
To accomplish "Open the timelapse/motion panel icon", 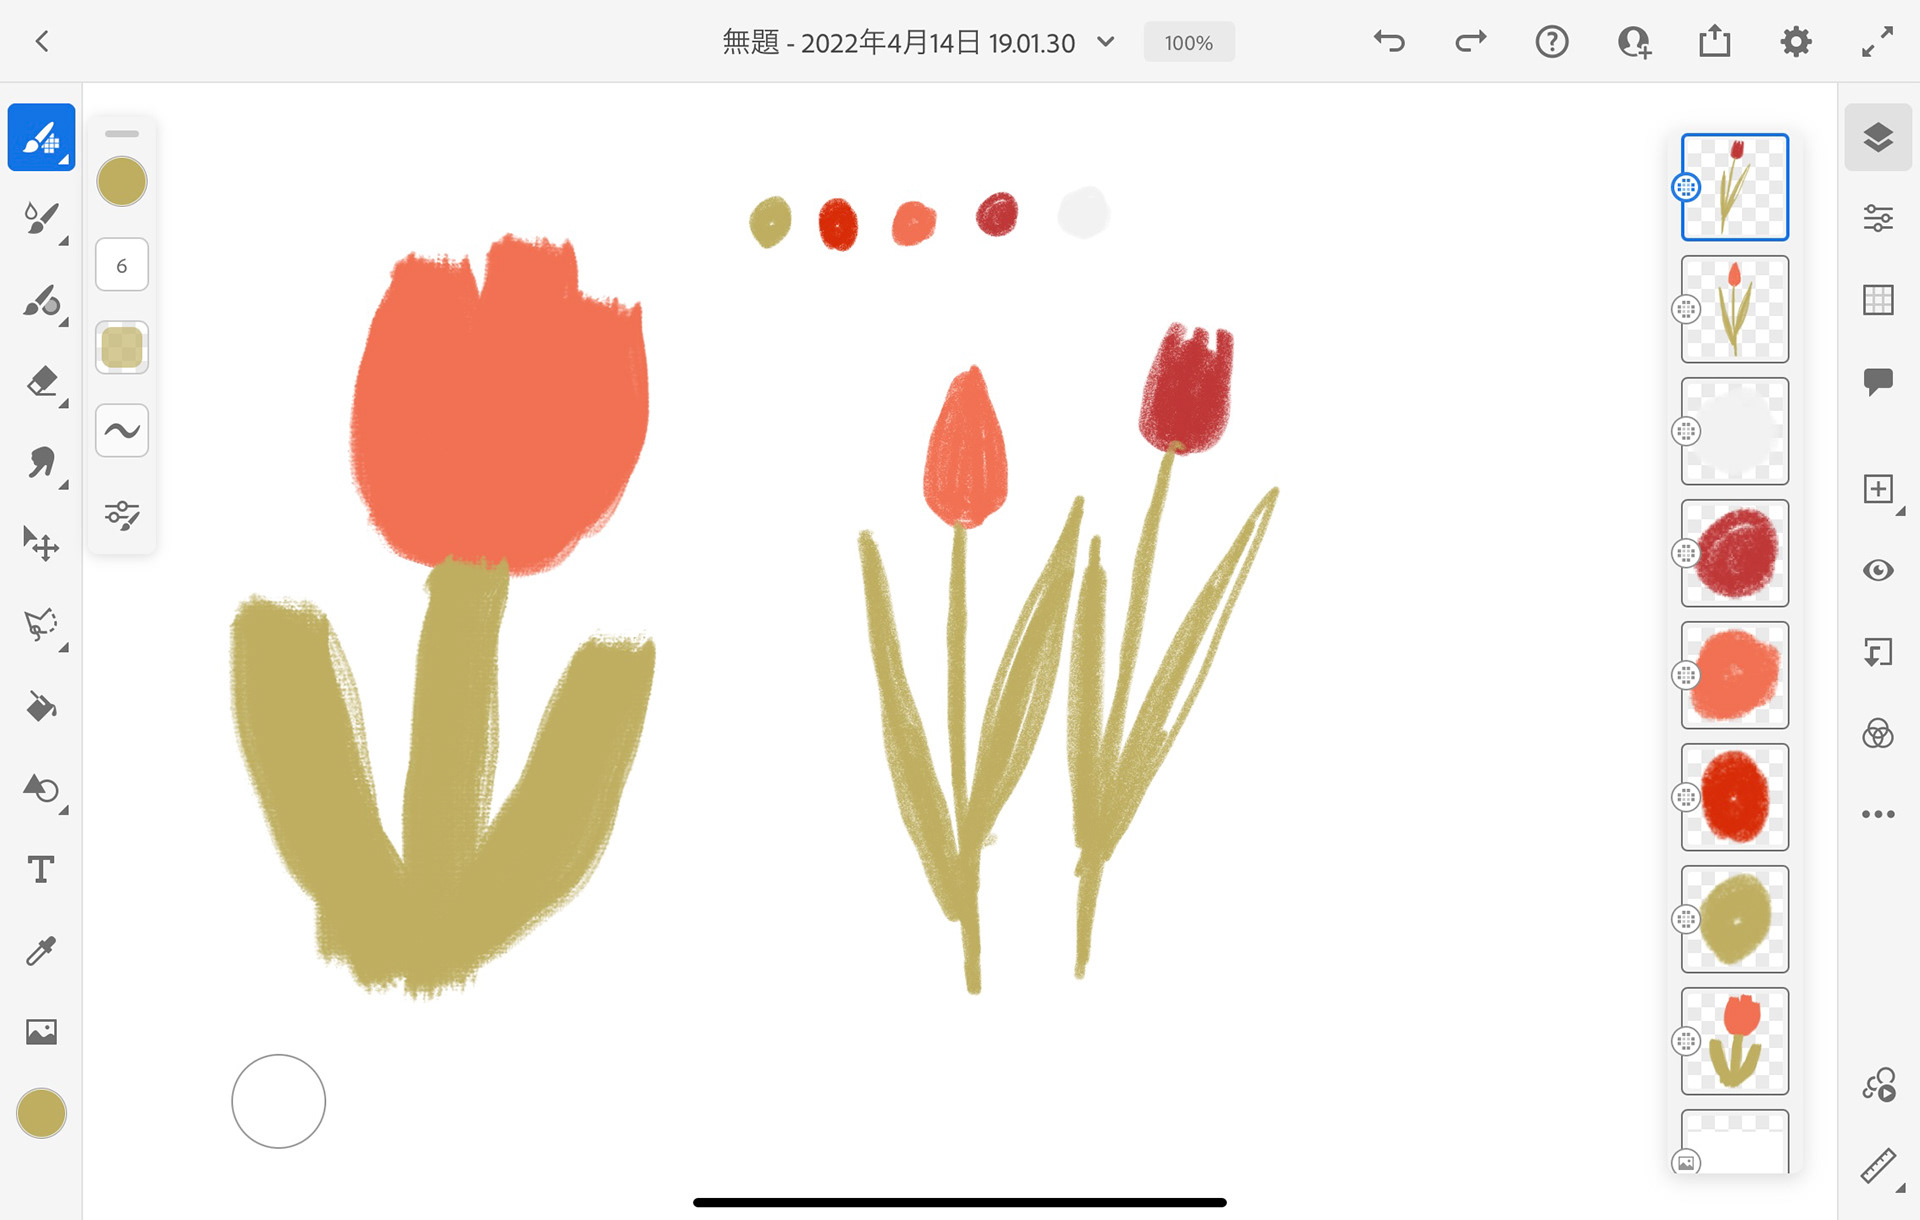I will pyautogui.click(x=1878, y=1085).
